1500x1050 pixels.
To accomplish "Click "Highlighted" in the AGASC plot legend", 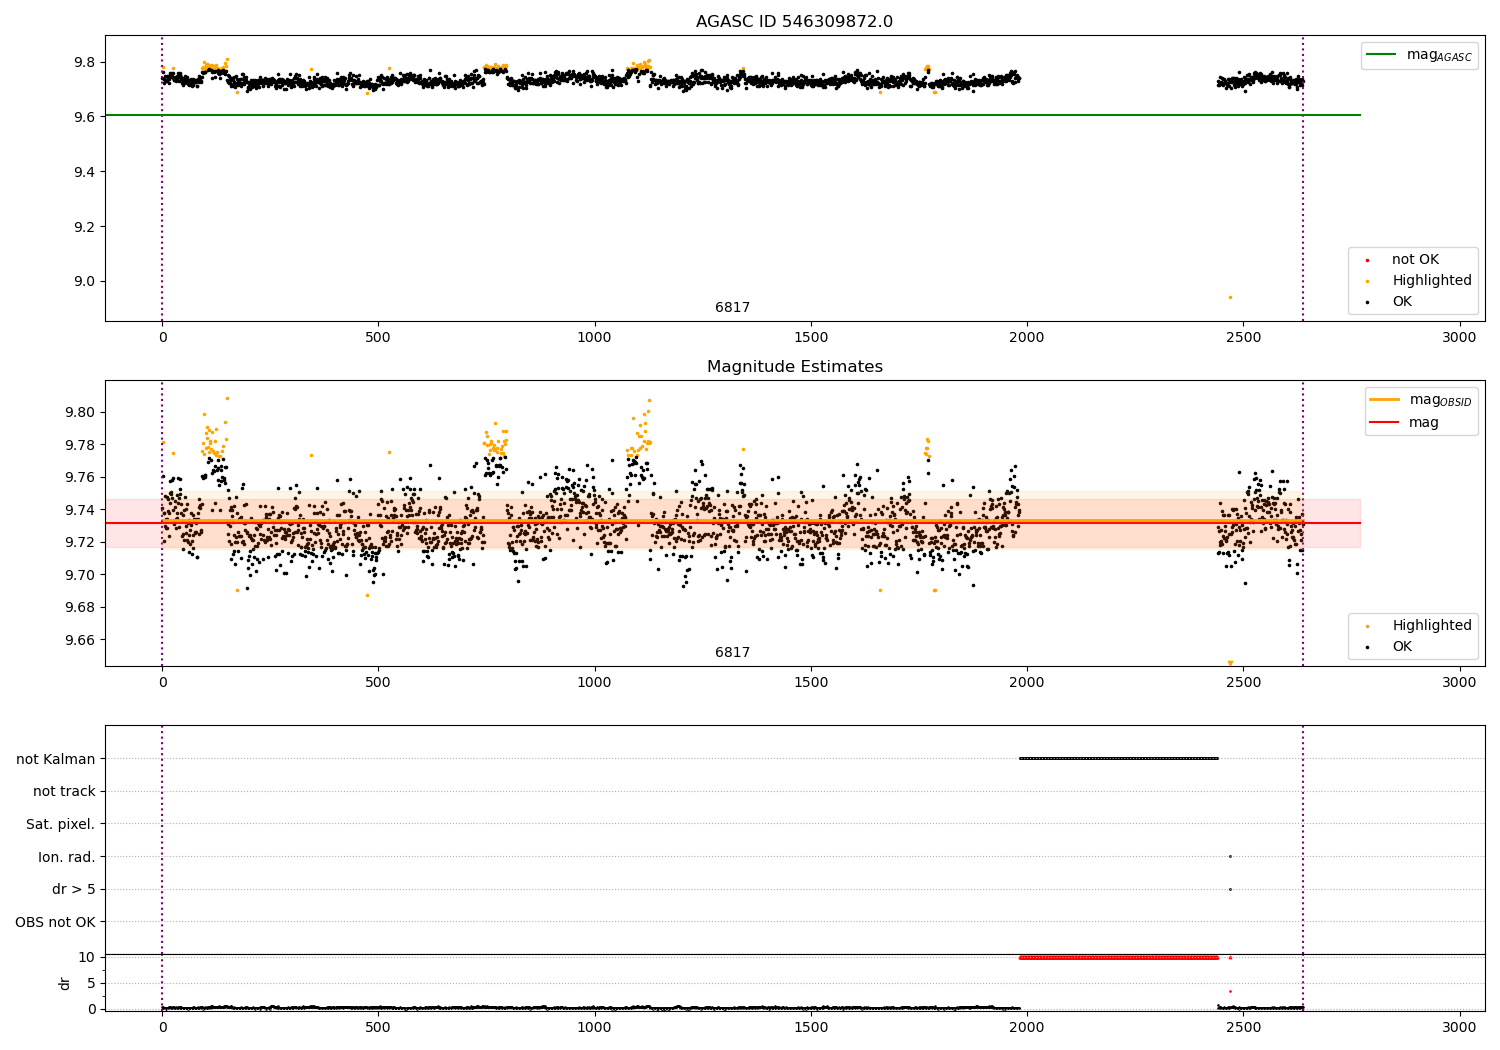I will pyautogui.click(x=1431, y=281).
